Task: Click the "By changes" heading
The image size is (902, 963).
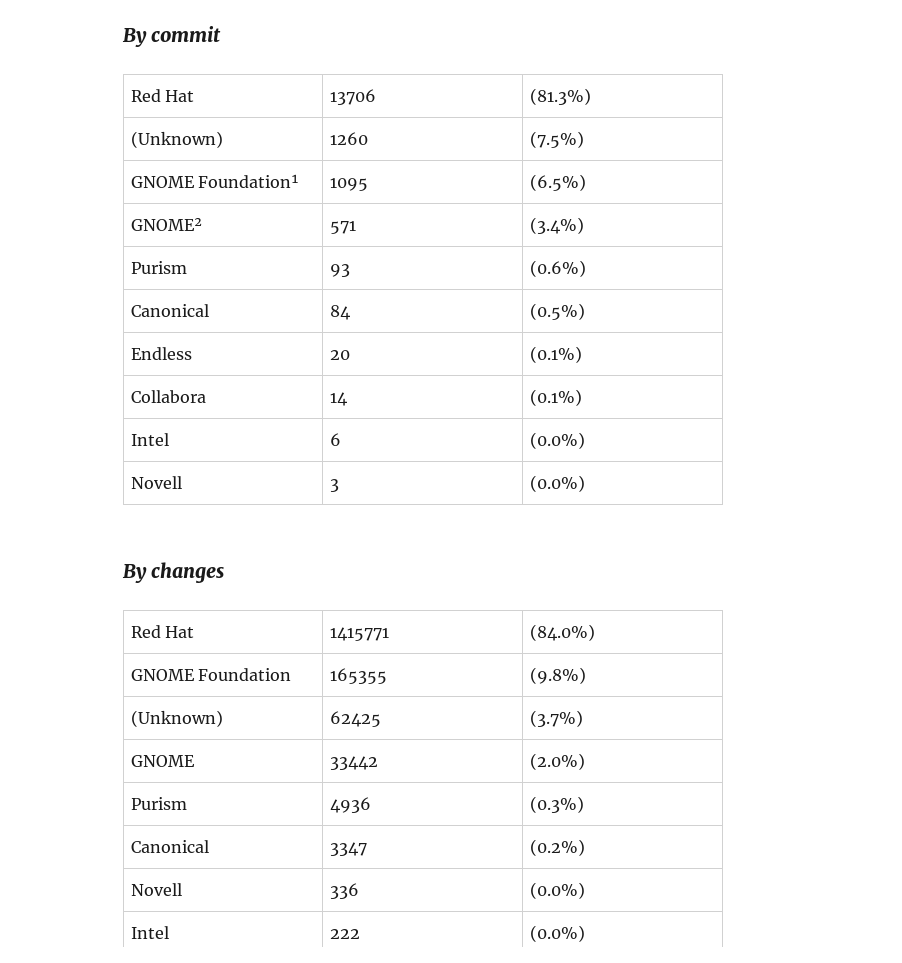Action: 173,571
